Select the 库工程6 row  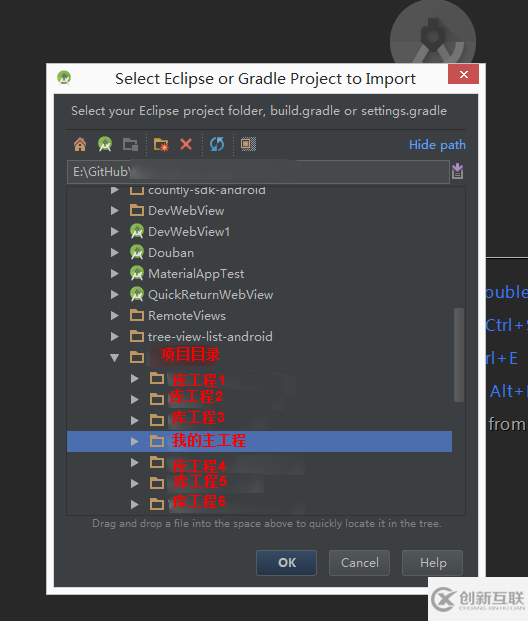pos(259,504)
